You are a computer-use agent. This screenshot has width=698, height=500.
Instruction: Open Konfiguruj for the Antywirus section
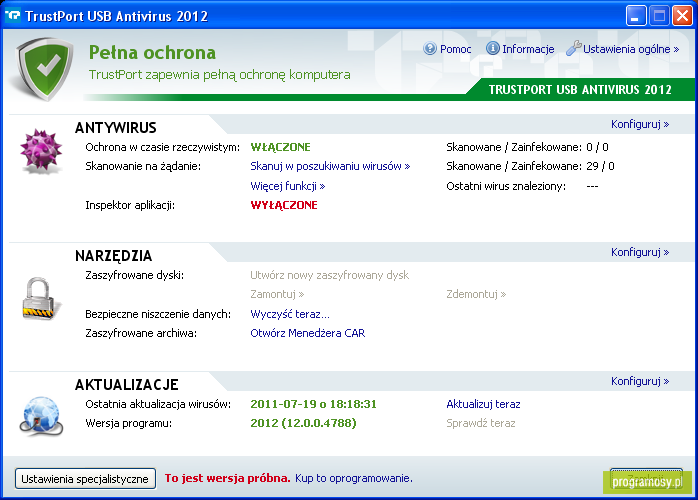coord(640,124)
